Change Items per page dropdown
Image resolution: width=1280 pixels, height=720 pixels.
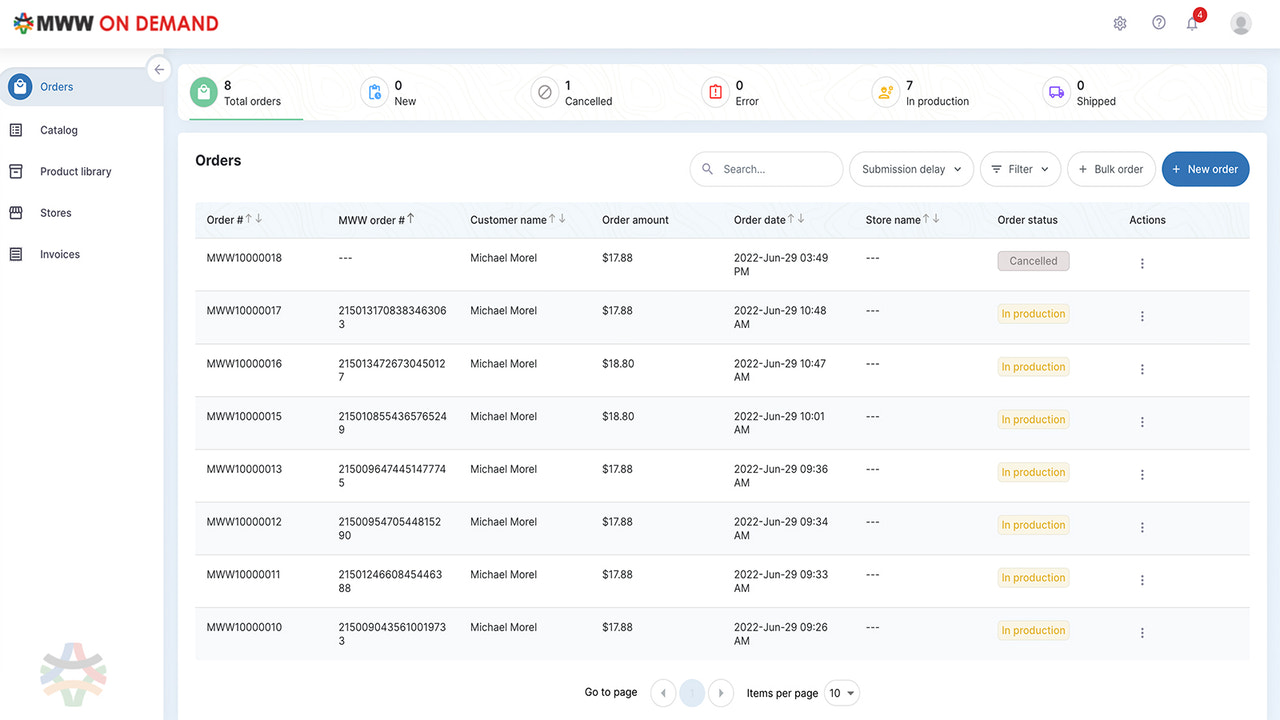[x=841, y=692]
